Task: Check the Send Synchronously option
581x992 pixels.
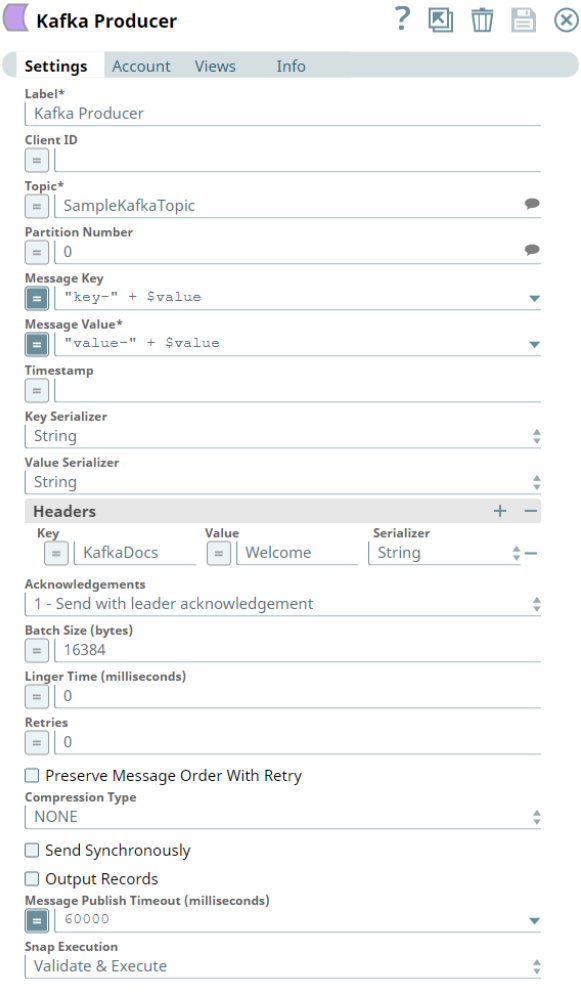Action: 31,850
